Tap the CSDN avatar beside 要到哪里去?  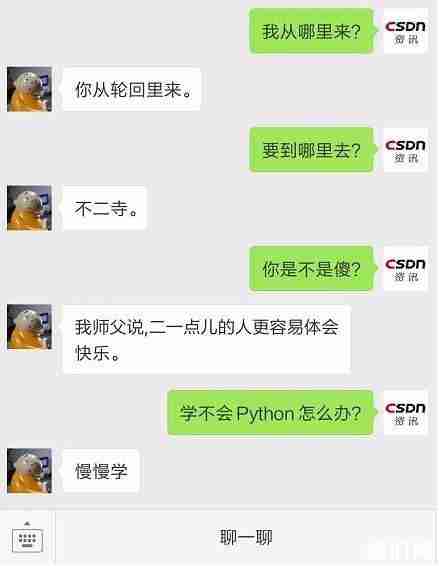405,150
